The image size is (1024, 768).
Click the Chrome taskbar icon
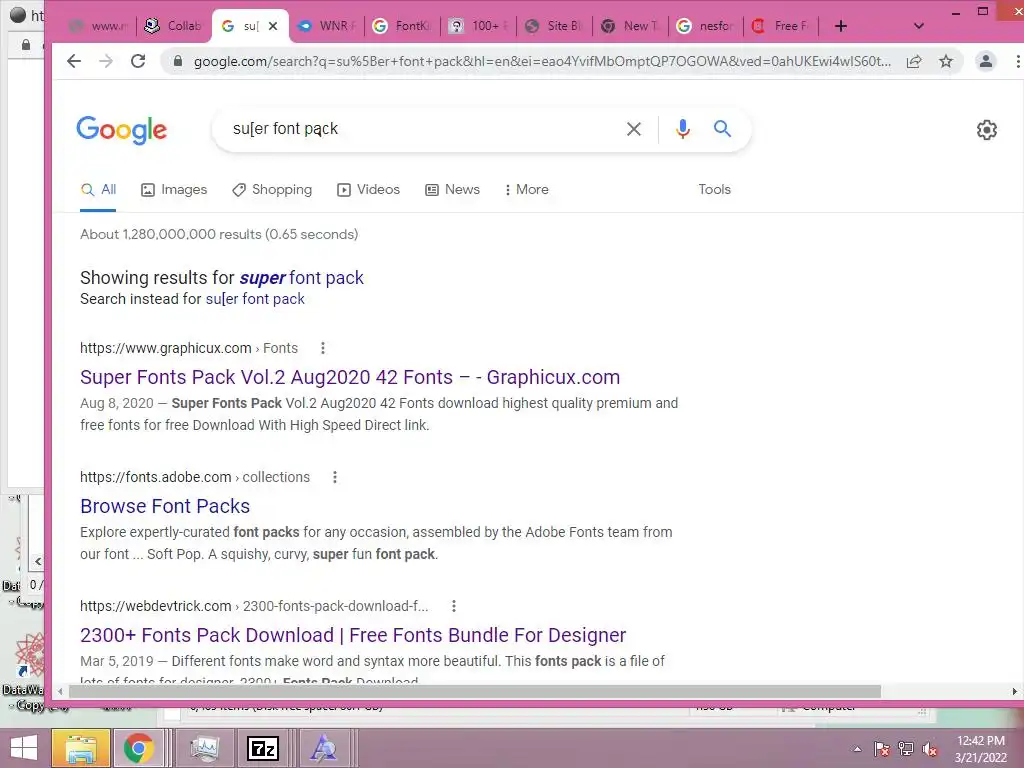[x=138, y=748]
